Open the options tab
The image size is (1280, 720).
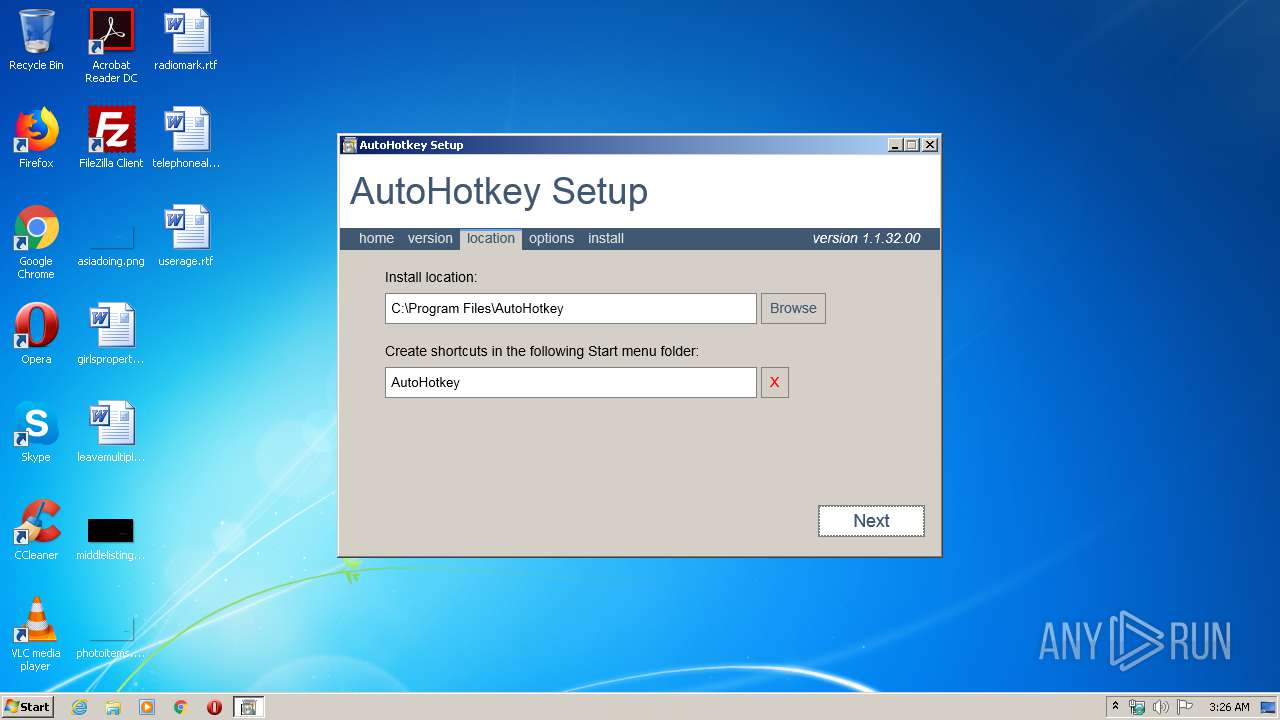coord(551,238)
